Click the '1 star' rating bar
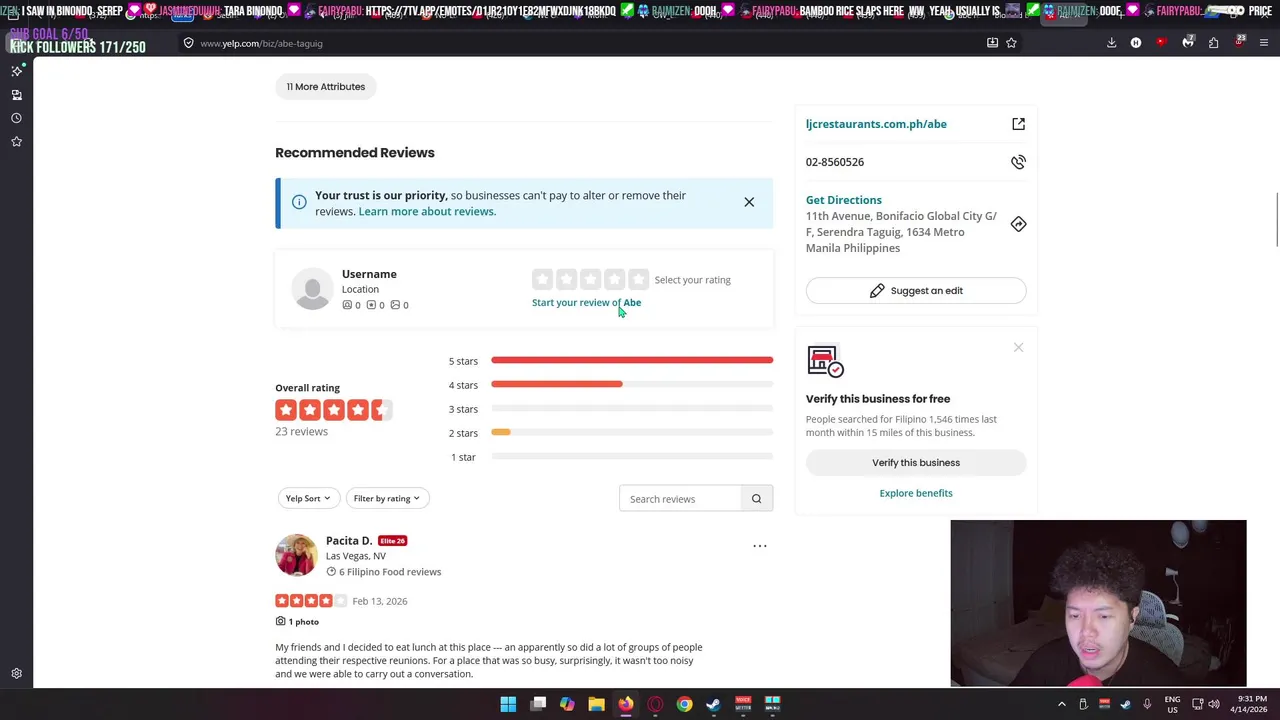Screen dimensions: 1280x720 [x=632, y=456]
